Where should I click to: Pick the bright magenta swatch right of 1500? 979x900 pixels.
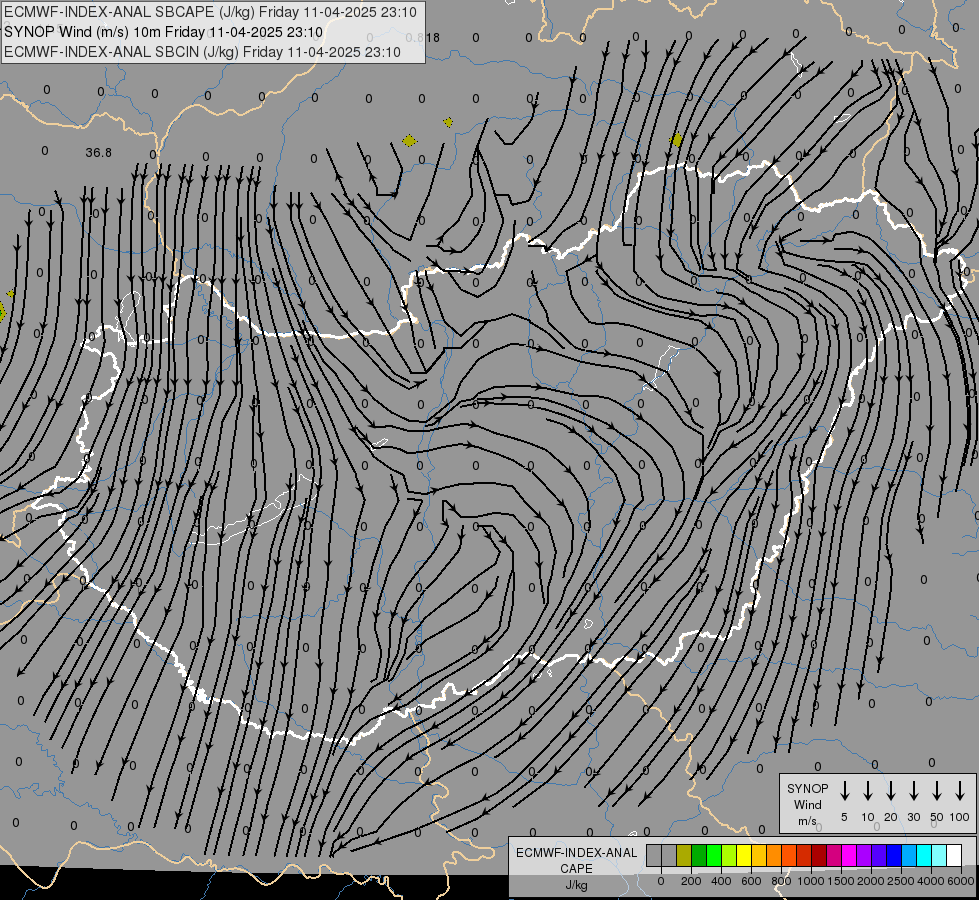(849, 855)
